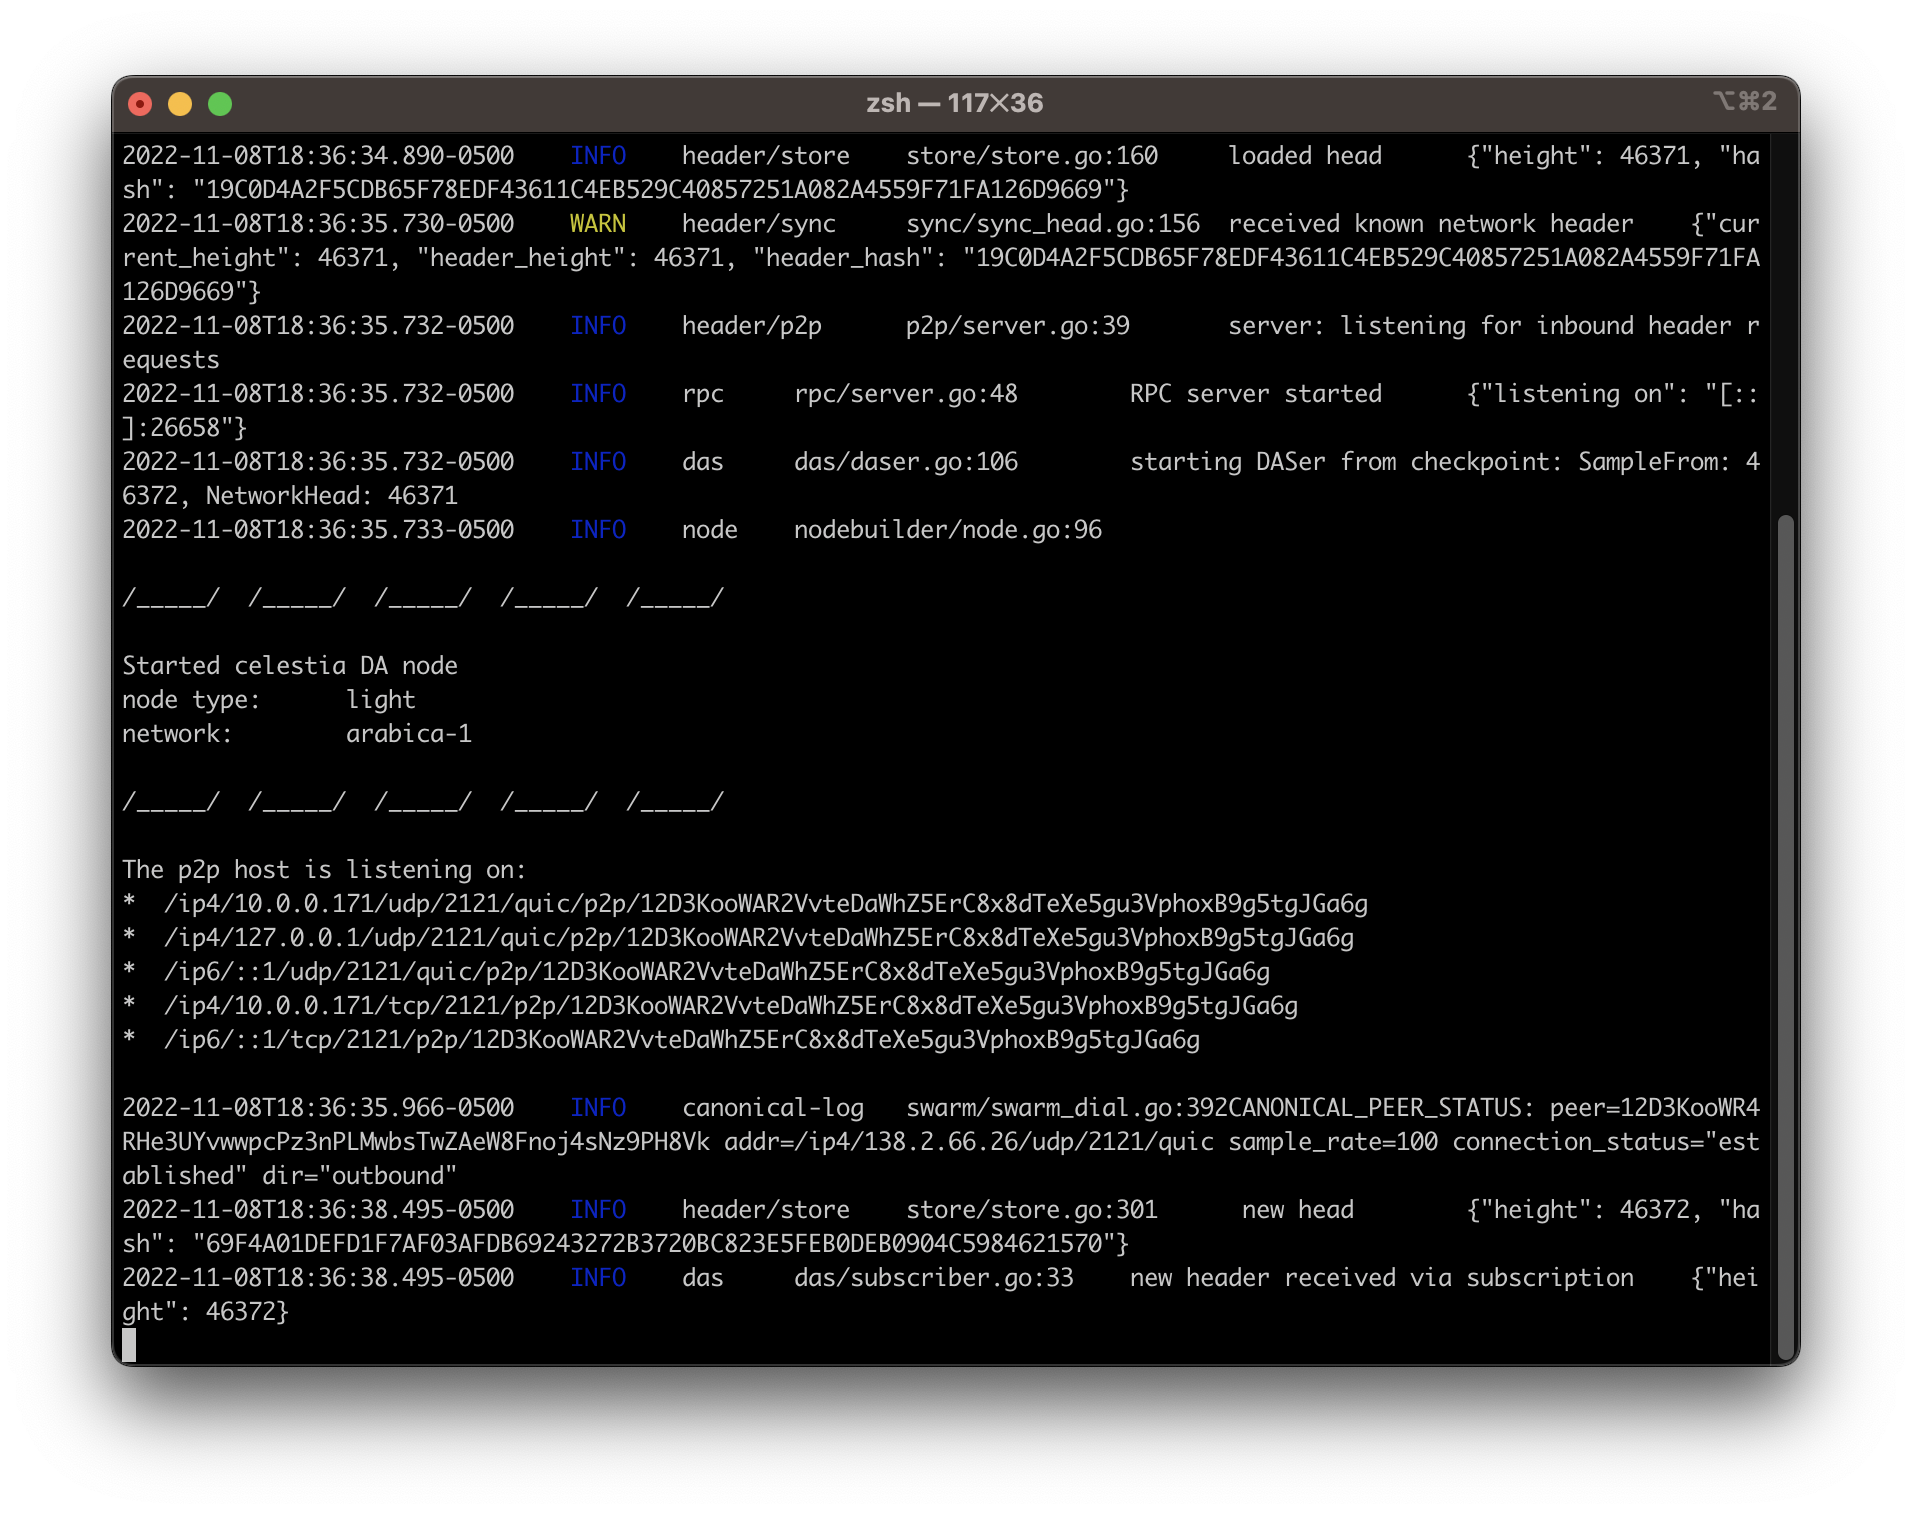Viewport: 1912px width, 1514px height.
Task: Click 'nodebuilder/node.go:96' source reference
Action: point(948,530)
